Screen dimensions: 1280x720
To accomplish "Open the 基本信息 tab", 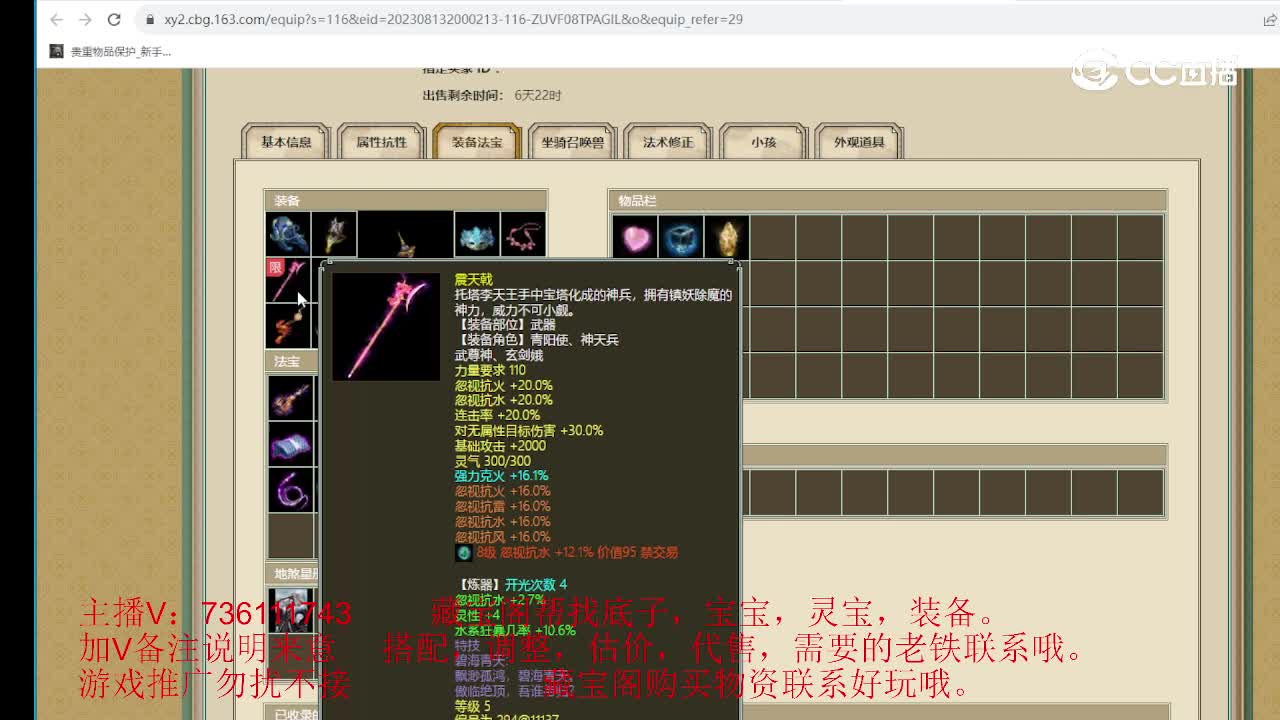I will [286, 142].
